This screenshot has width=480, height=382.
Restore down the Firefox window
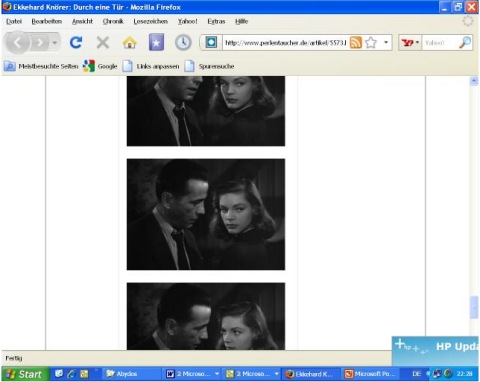(458, 7)
